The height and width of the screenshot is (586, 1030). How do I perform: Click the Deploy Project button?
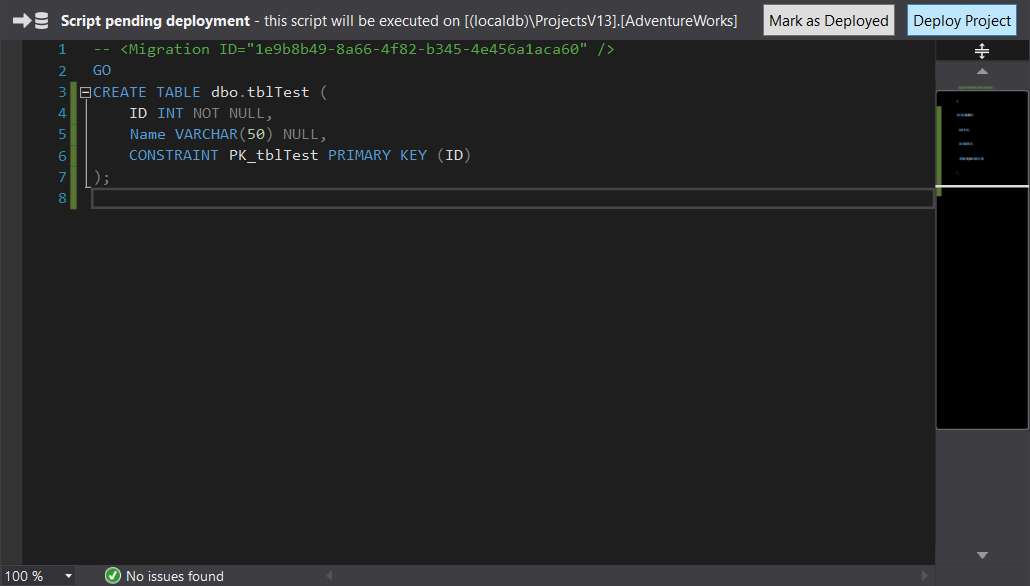pos(962,20)
